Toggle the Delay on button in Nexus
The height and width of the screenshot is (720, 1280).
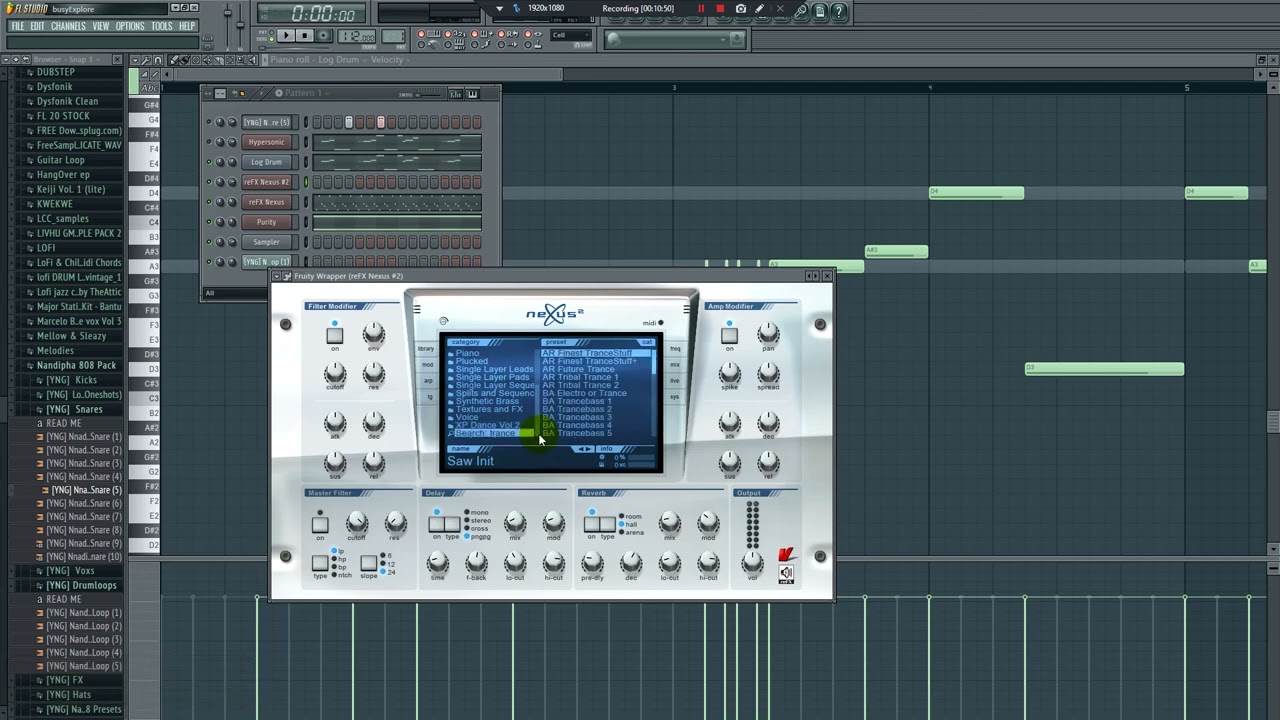[437, 524]
